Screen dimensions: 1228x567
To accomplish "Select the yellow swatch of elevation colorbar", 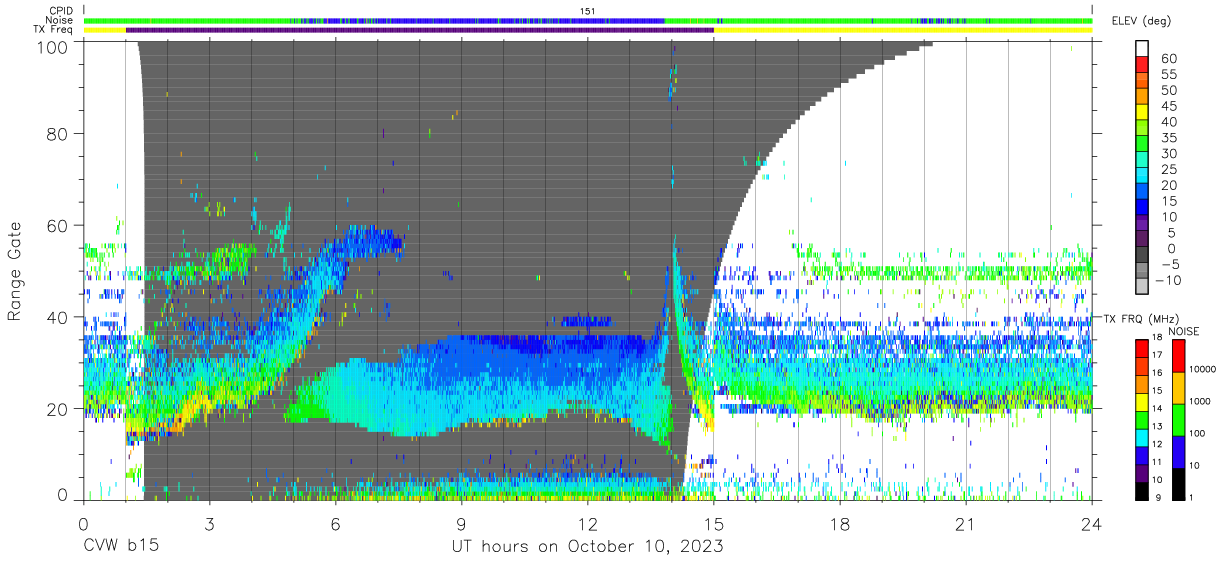I will [x=1143, y=111].
